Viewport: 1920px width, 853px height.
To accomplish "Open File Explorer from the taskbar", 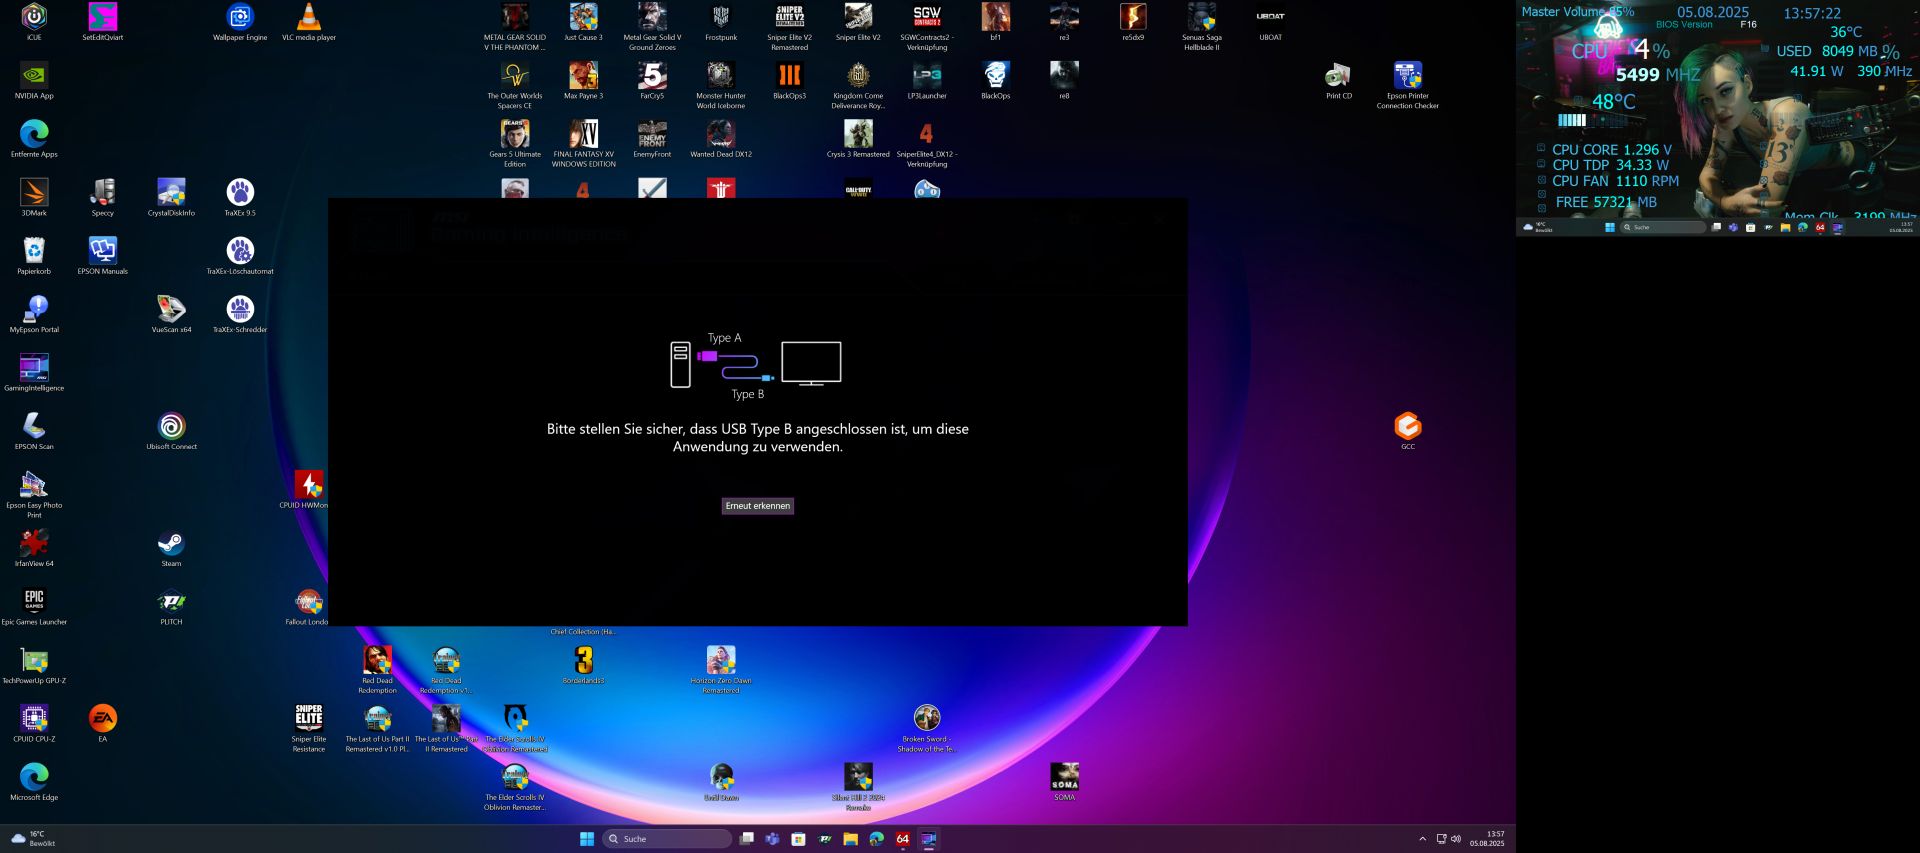I will 850,839.
